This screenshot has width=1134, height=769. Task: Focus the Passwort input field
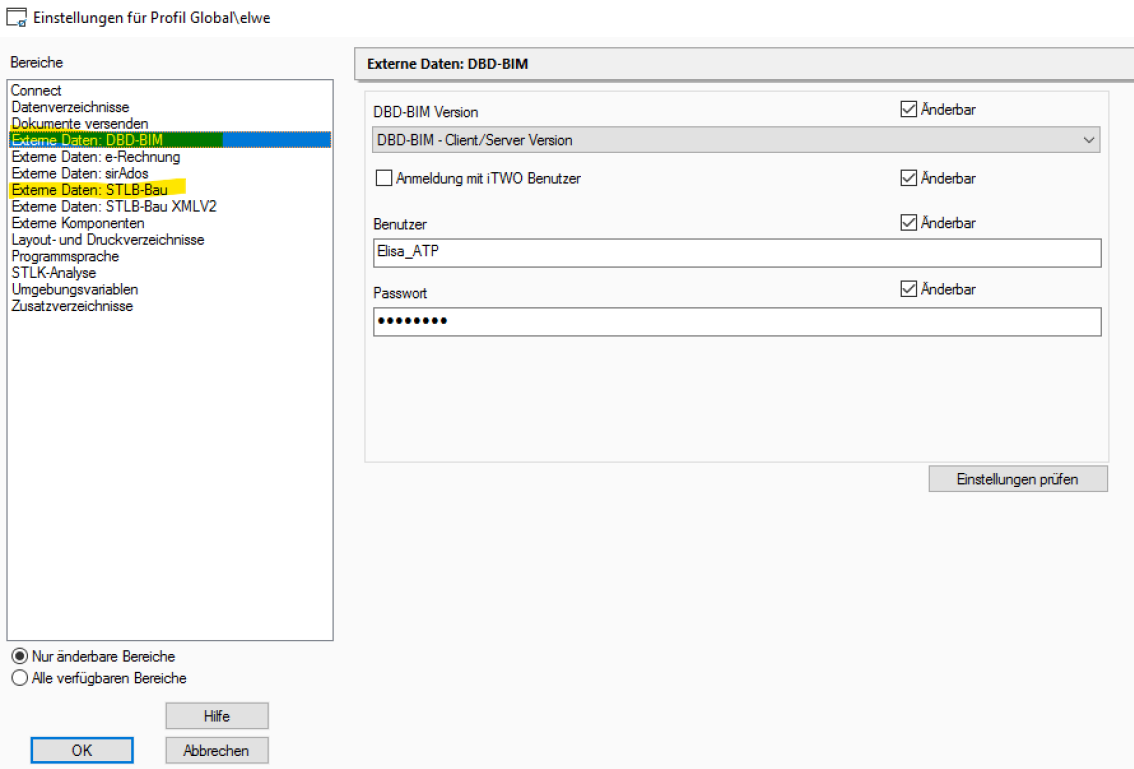[x=736, y=321]
